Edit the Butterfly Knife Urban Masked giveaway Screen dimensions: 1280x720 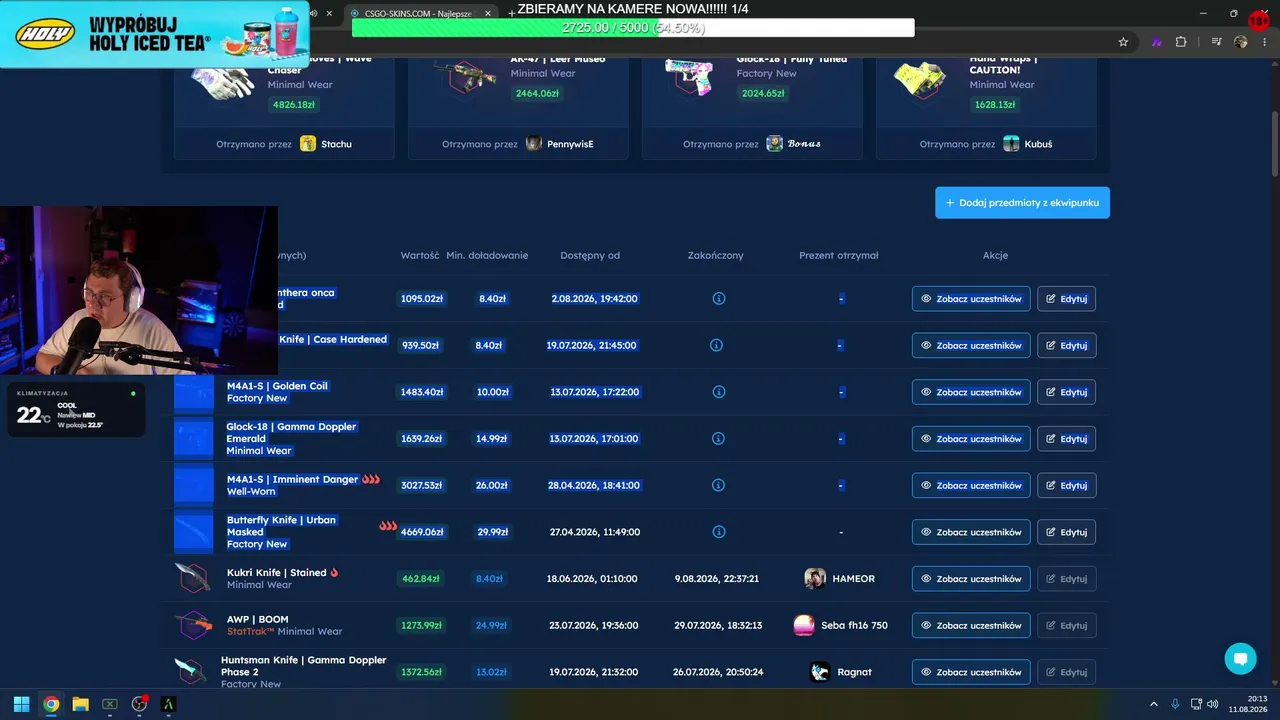[x=1067, y=532]
